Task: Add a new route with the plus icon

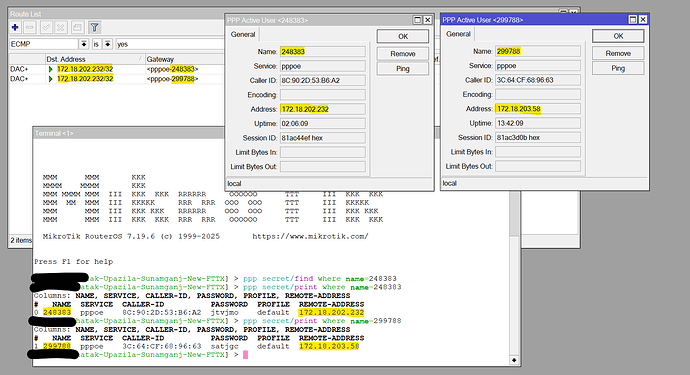Action: pyautogui.click(x=15, y=27)
